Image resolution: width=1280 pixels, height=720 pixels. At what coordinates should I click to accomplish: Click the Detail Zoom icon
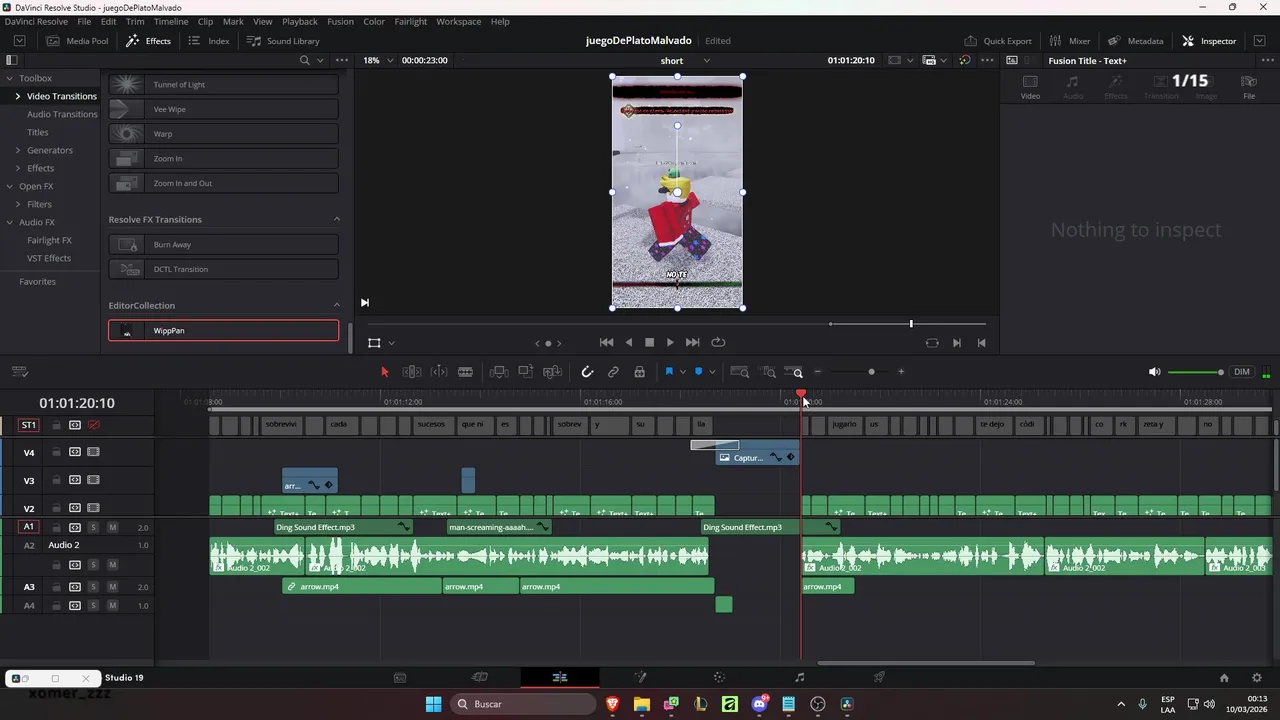(768, 372)
